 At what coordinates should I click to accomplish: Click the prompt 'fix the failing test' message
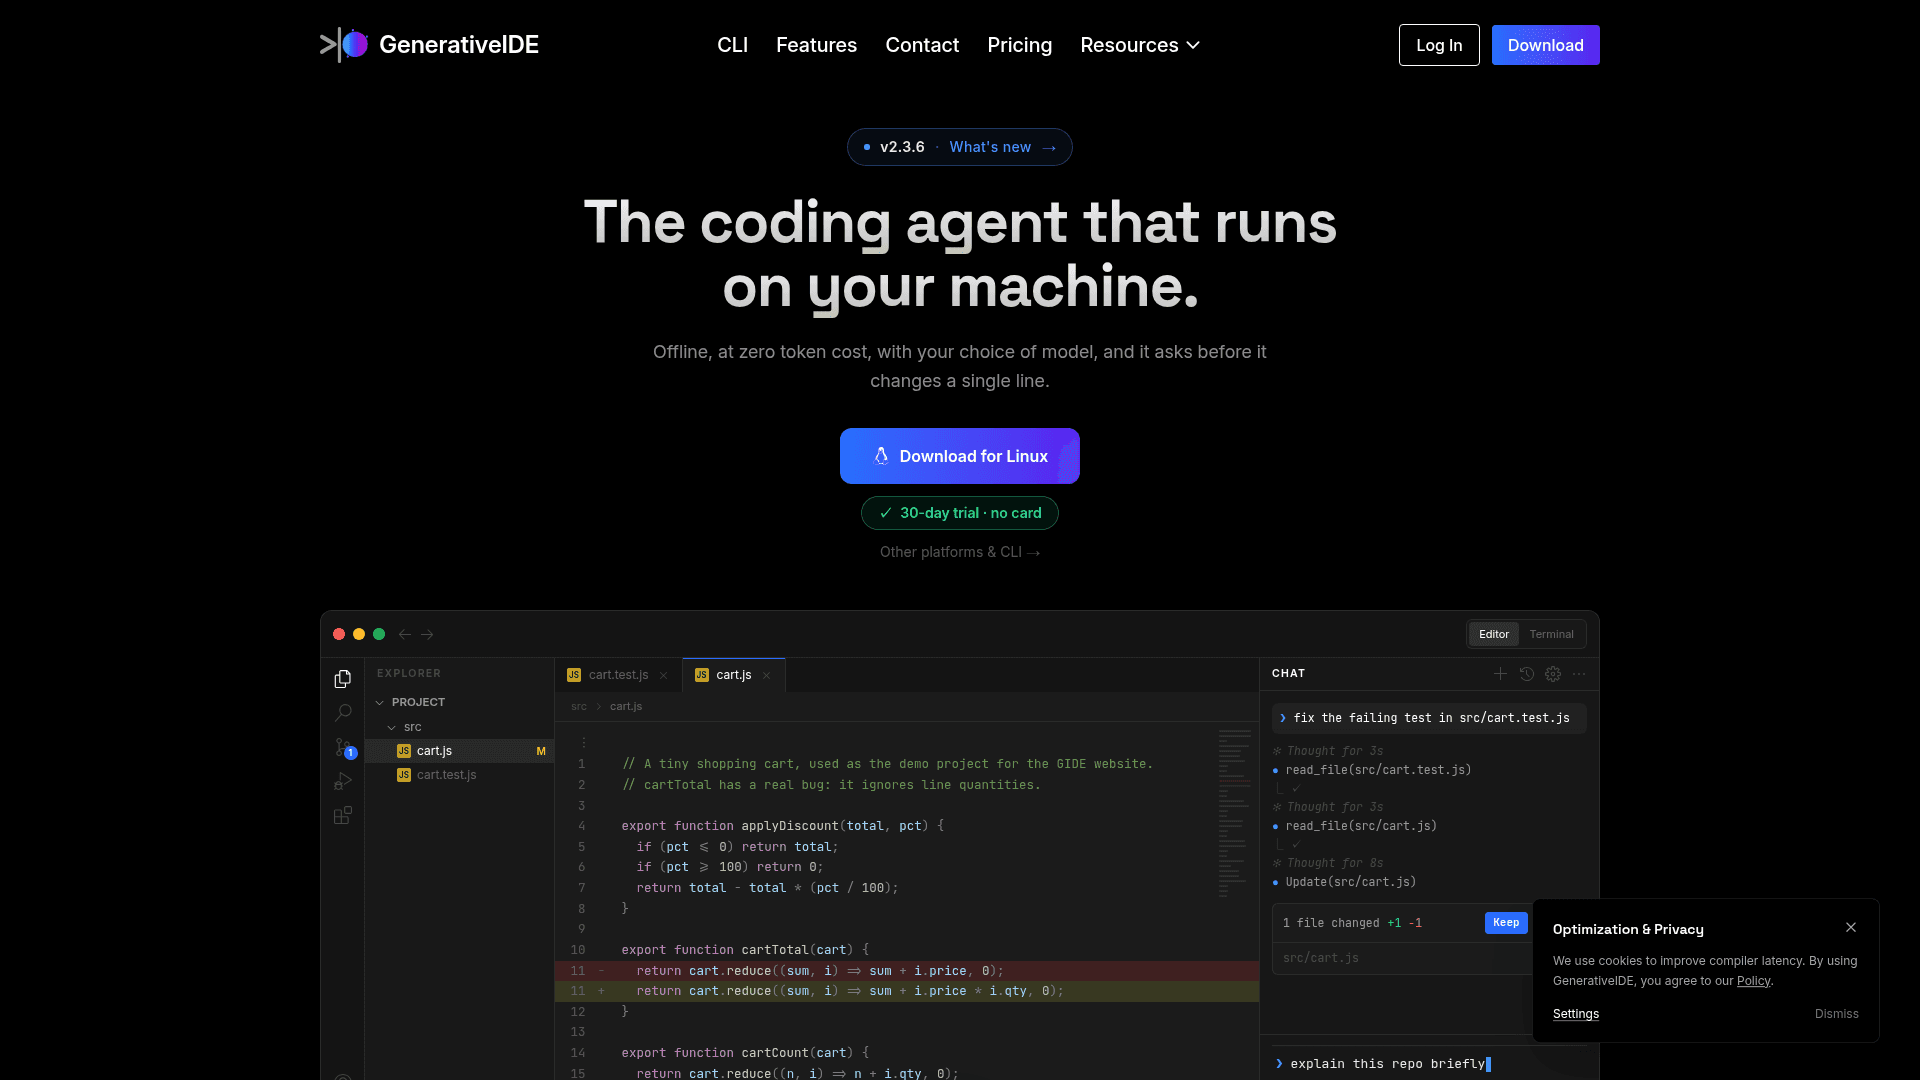click(1429, 718)
